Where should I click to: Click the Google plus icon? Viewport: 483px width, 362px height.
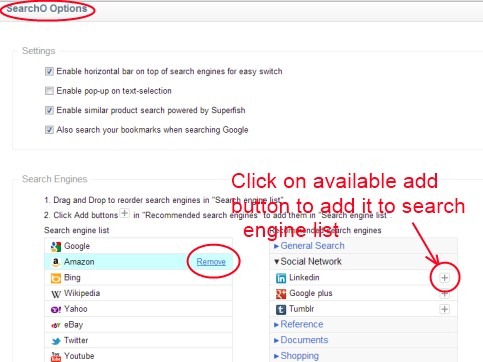click(281, 294)
